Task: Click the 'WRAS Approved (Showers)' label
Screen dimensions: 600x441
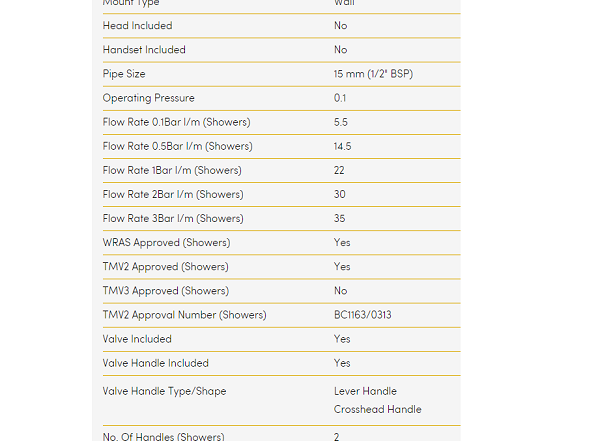Action: click(166, 243)
